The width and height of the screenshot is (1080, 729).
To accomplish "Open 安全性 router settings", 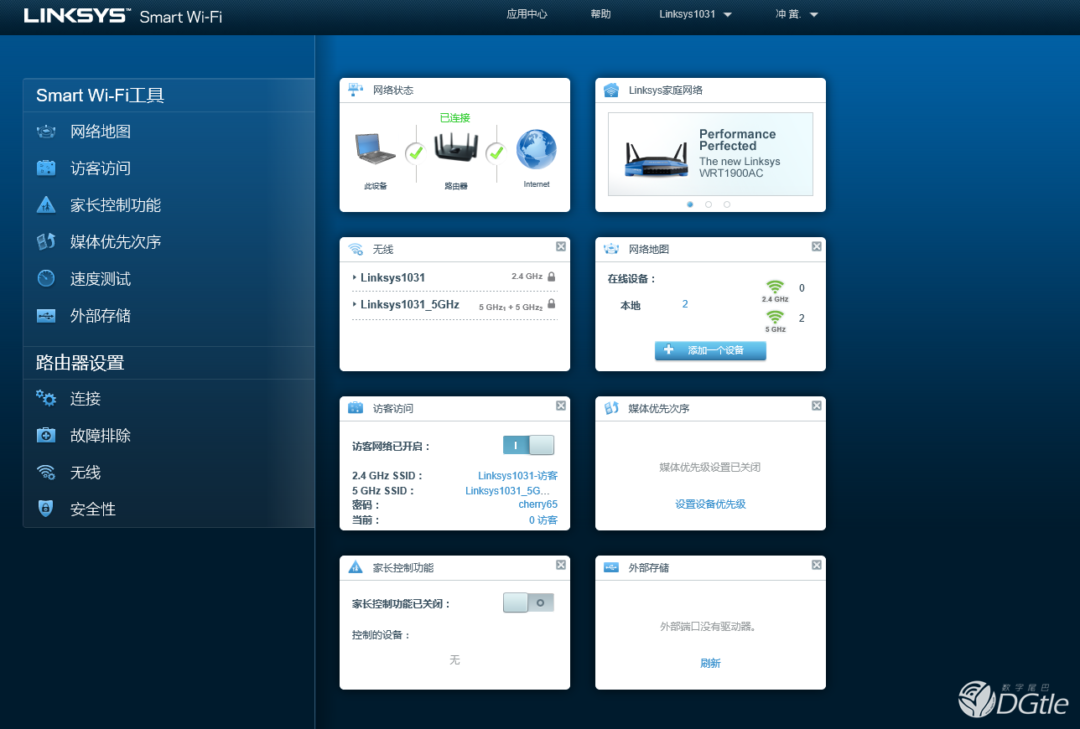I will point(93,509).
